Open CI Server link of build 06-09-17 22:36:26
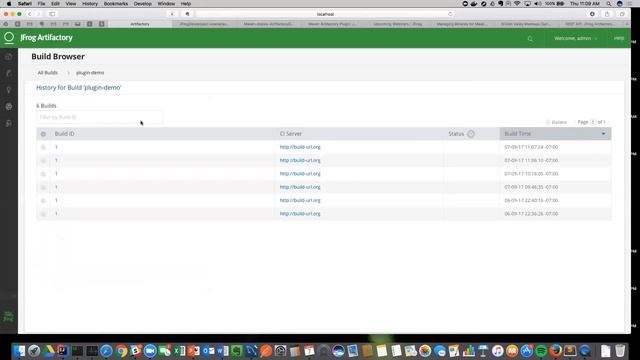Viewport: 640px width, 360px height. point(300,214)
